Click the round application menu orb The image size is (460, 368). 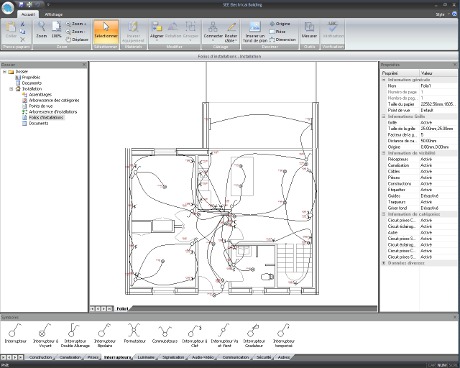click(x=8, y=8)
